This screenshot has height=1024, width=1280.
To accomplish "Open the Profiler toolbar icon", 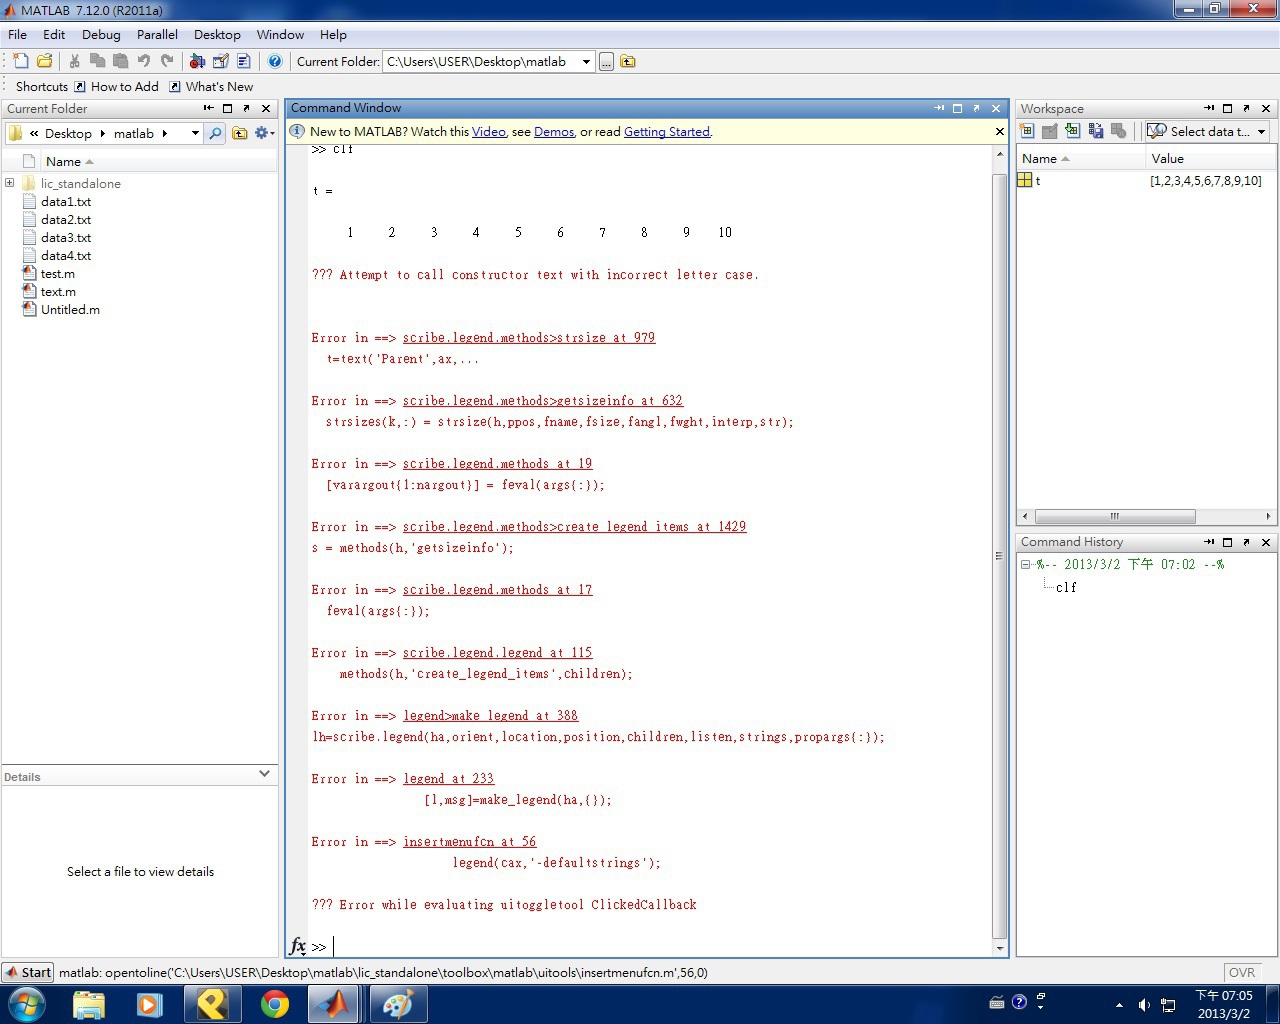I will click(x=243, y=61).
